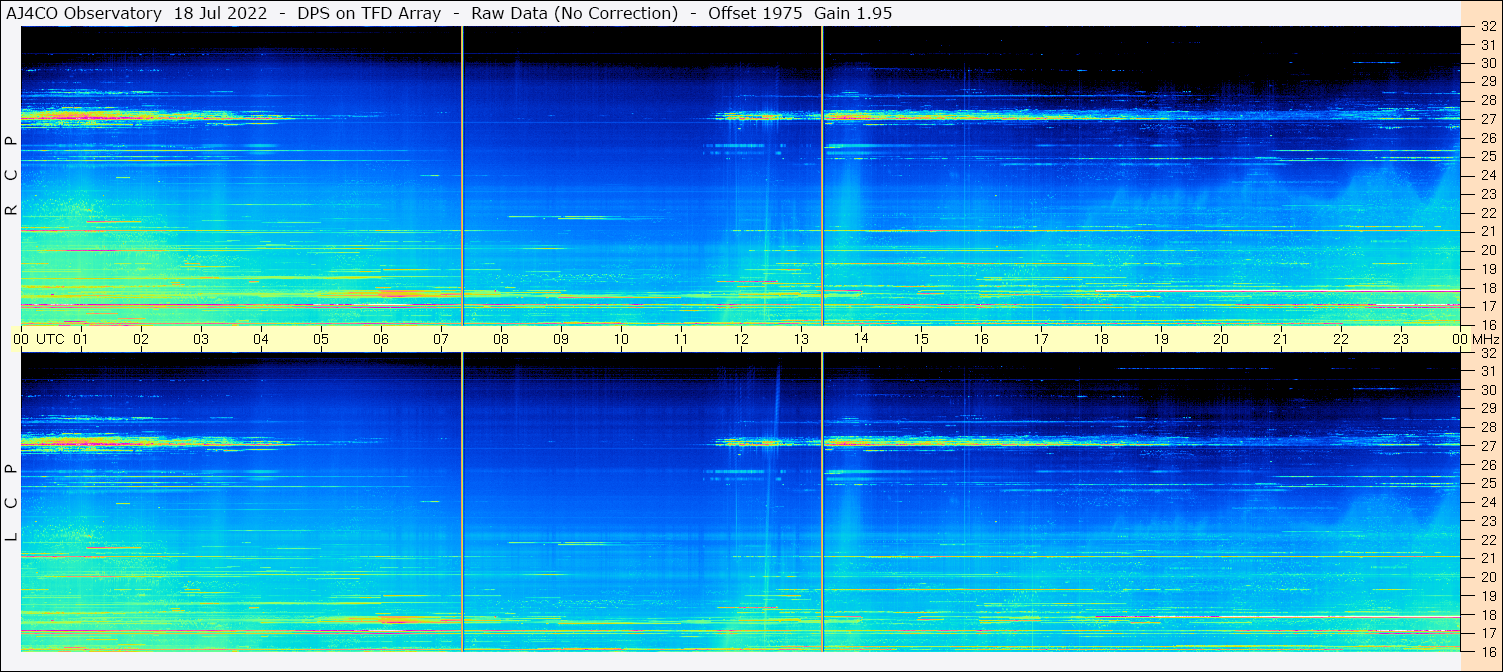The image size is (1503, 672).
Task: Click 'Raw Data (No Correction)' header label
Action: [574, 14]
